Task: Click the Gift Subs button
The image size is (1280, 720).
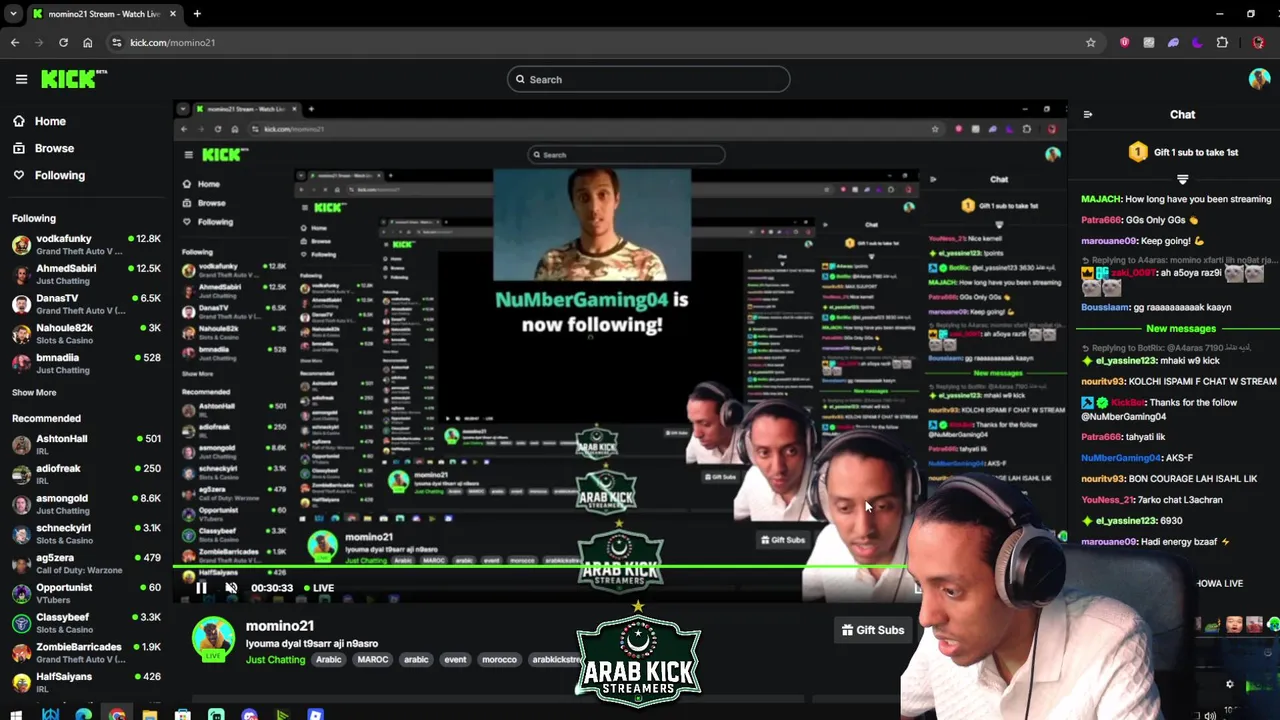Action: [873, 630]
